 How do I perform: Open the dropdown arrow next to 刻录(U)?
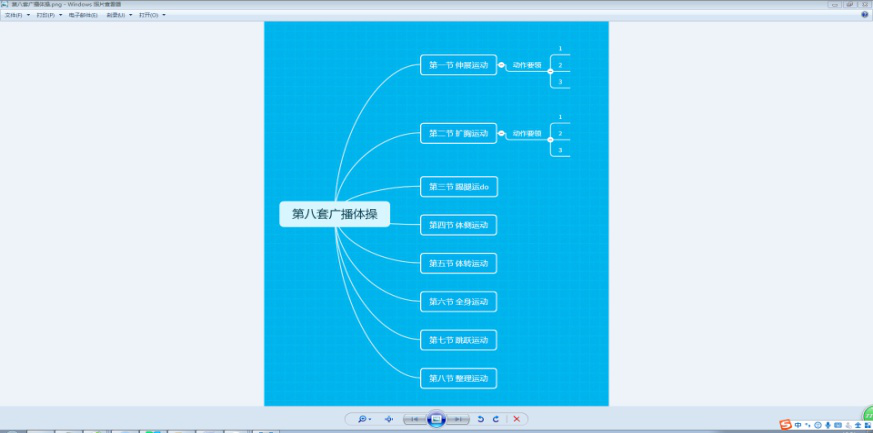tap(131, 15)
